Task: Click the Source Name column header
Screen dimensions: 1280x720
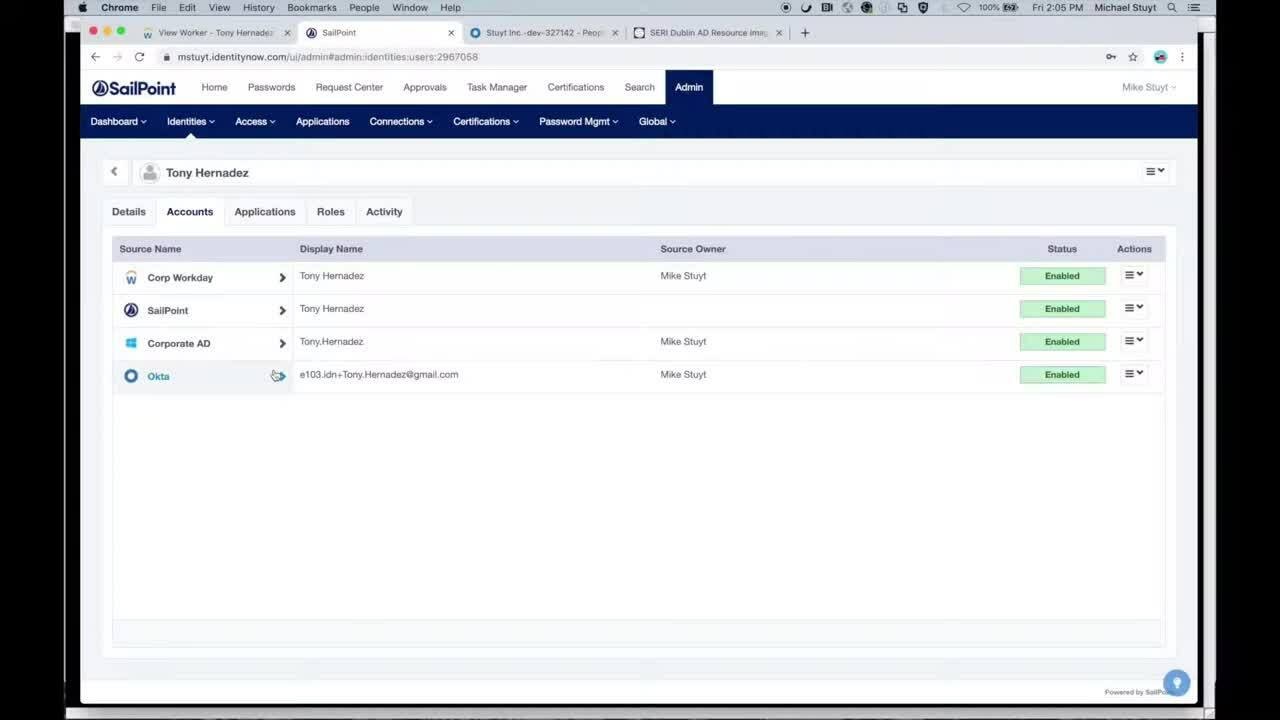Action: 150,249
